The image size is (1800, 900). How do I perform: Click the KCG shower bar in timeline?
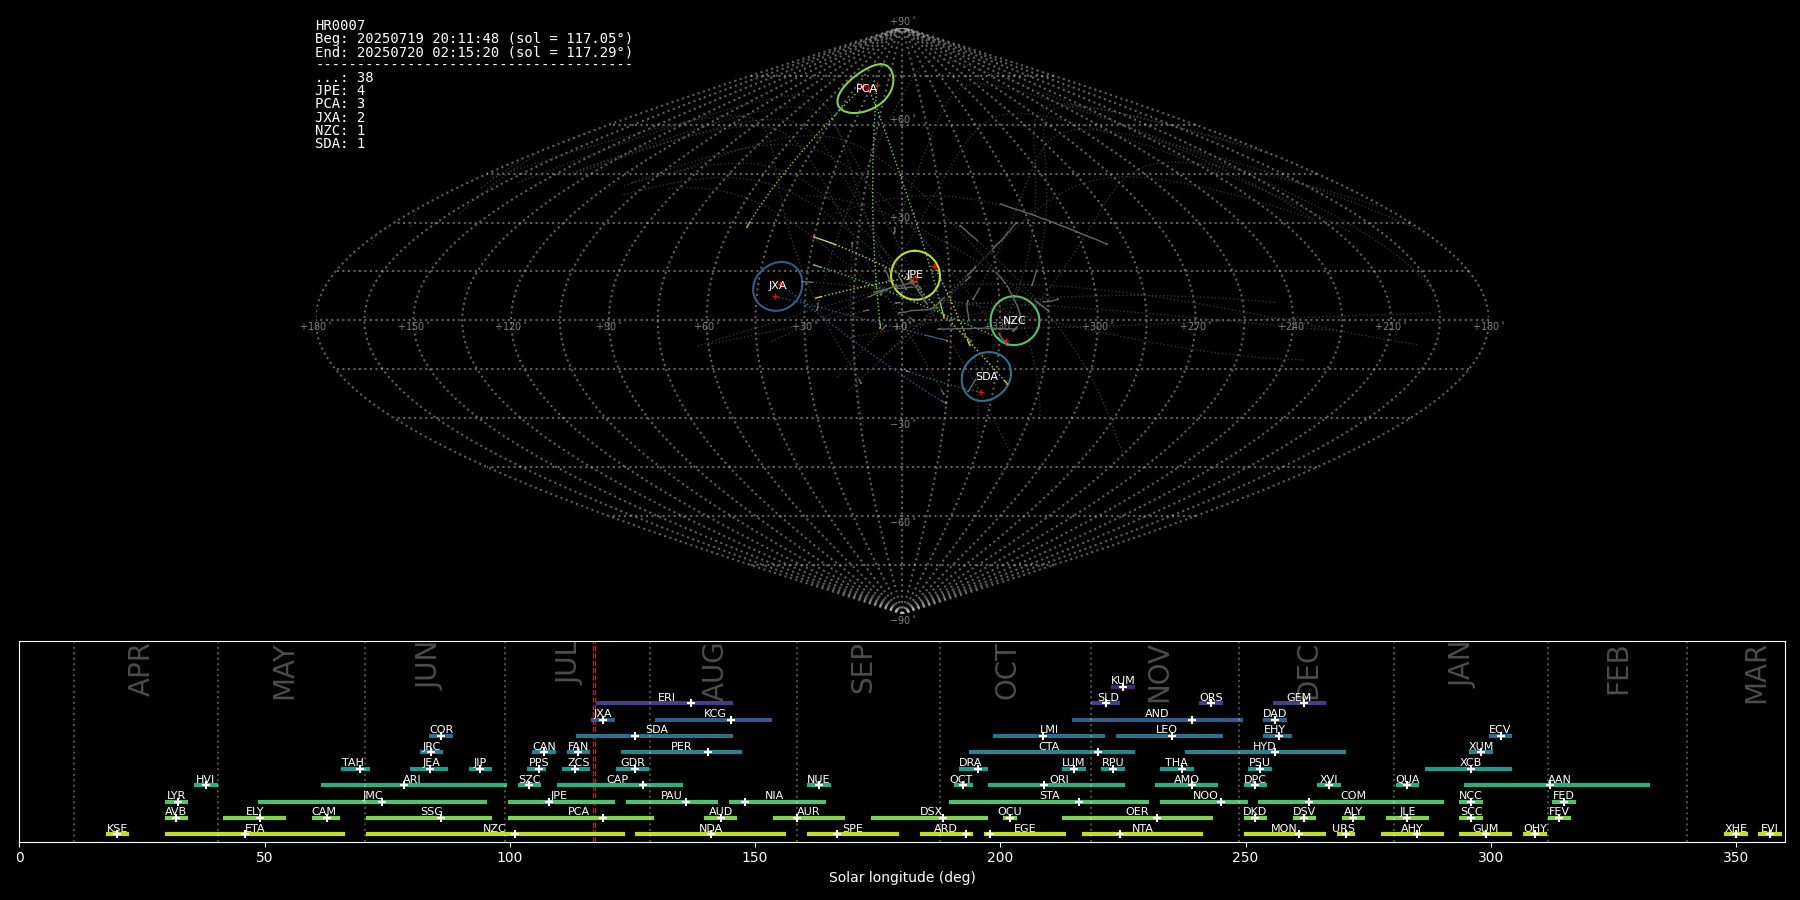pos(713,720)
